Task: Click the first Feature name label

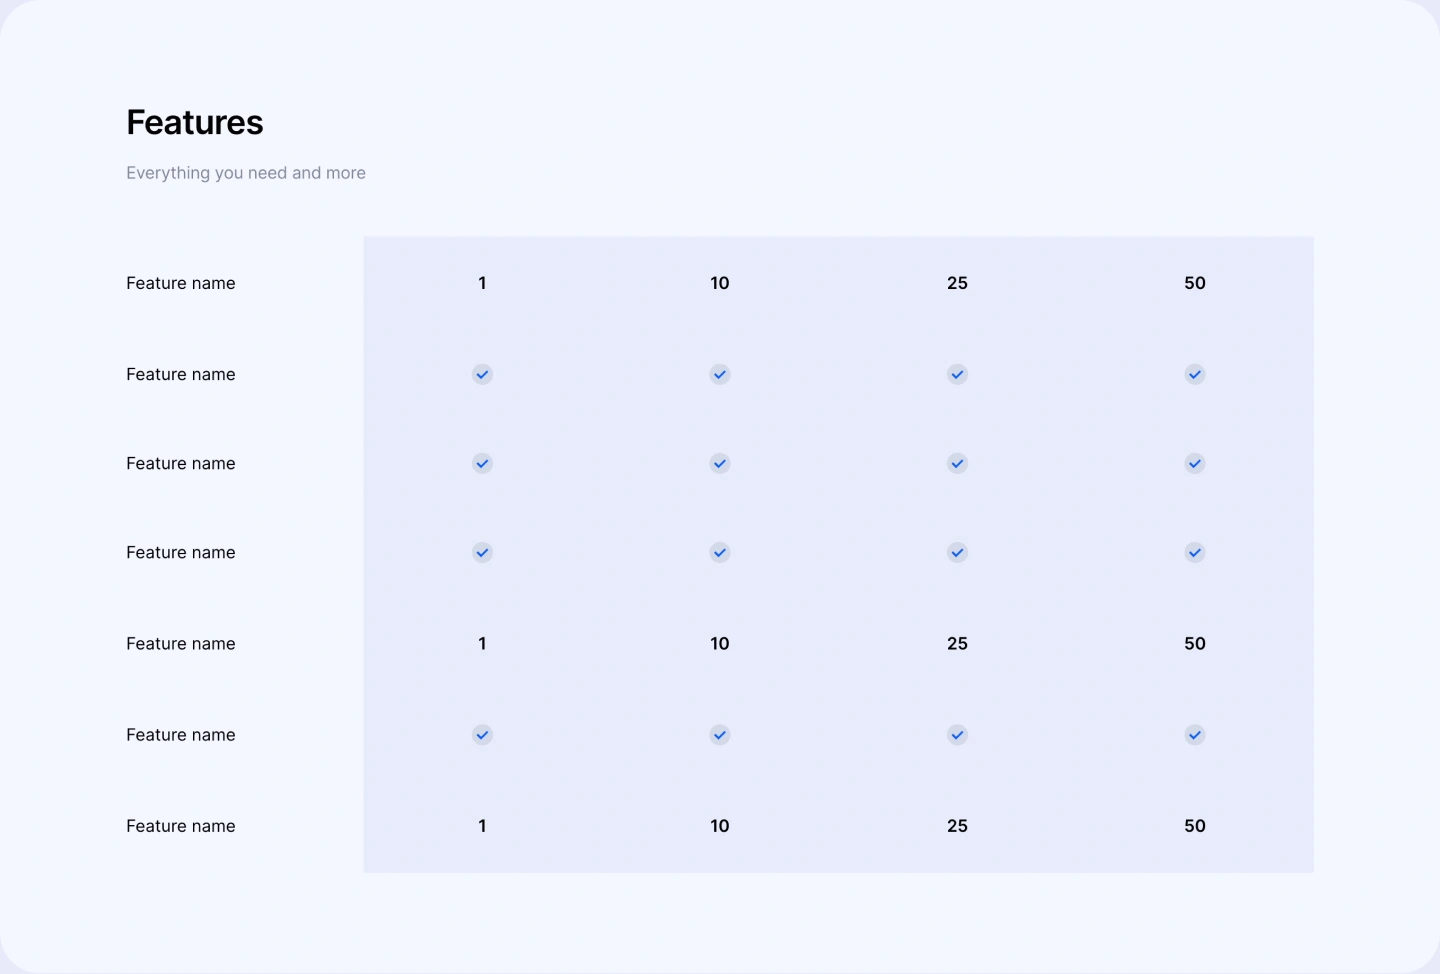Action: click(181, 283)
